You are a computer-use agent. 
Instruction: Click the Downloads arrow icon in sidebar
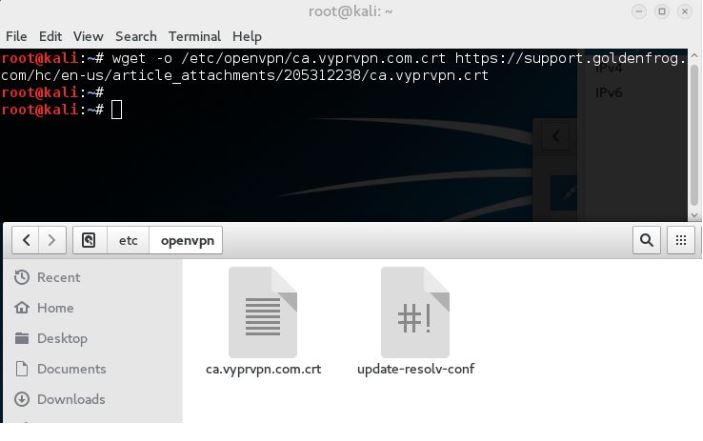(22, 399)
